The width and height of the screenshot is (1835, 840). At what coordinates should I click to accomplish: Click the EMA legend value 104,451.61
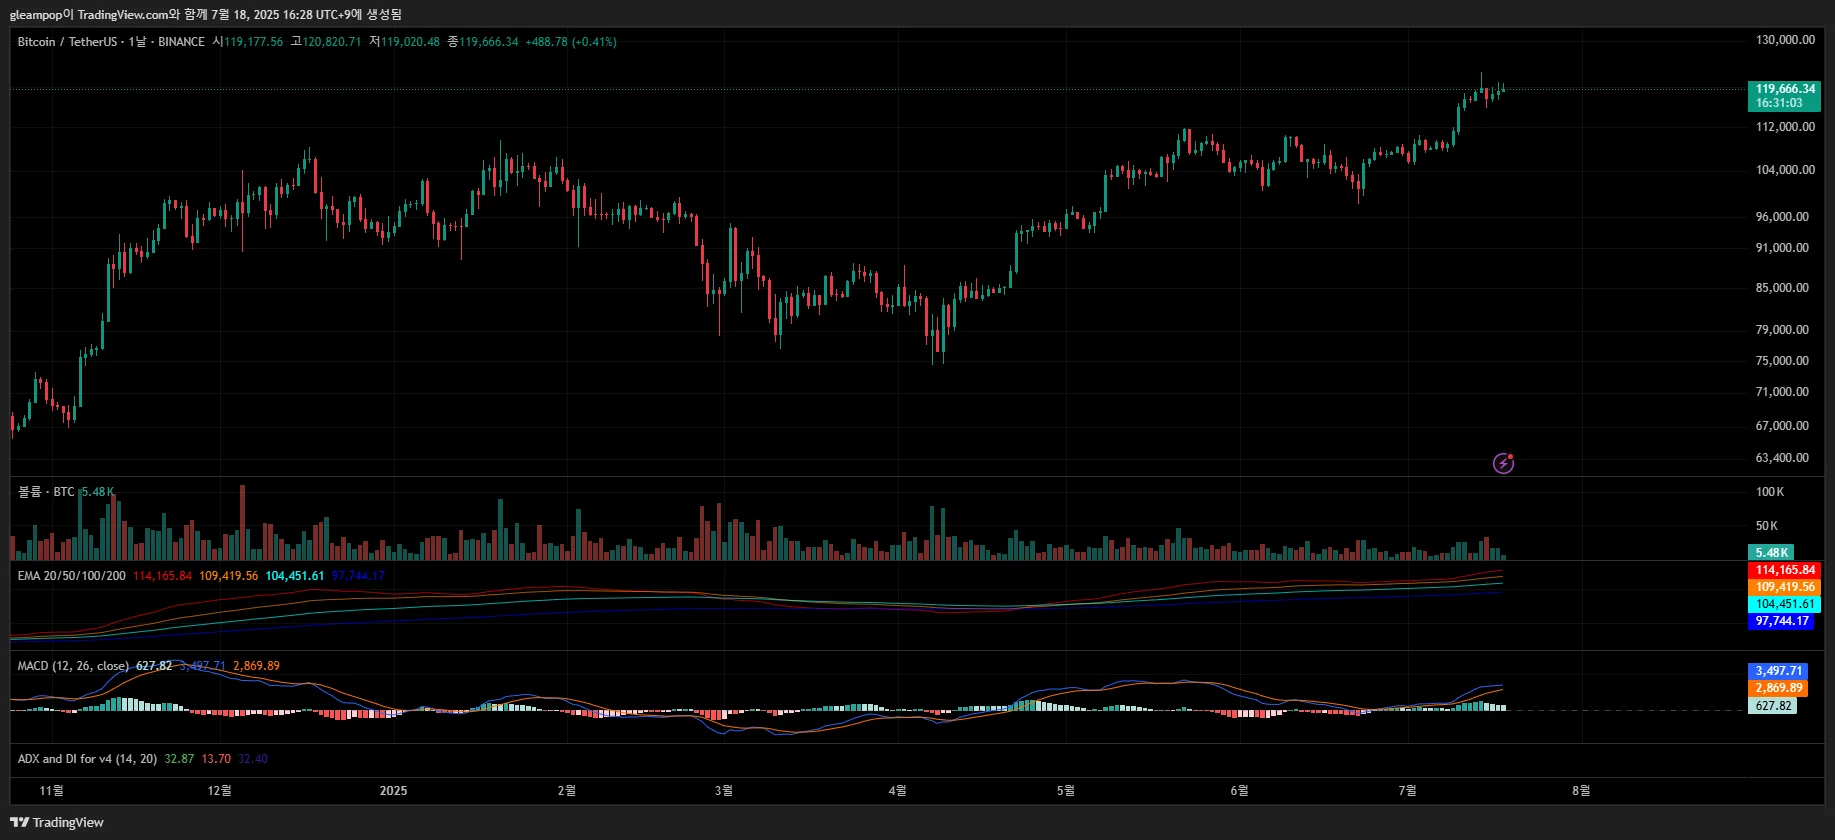295,576
